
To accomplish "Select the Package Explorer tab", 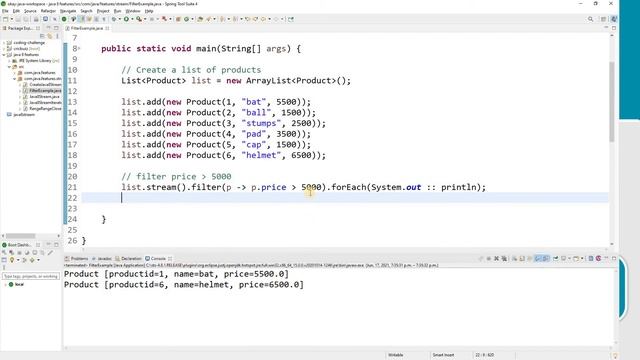I will (20, 28).
